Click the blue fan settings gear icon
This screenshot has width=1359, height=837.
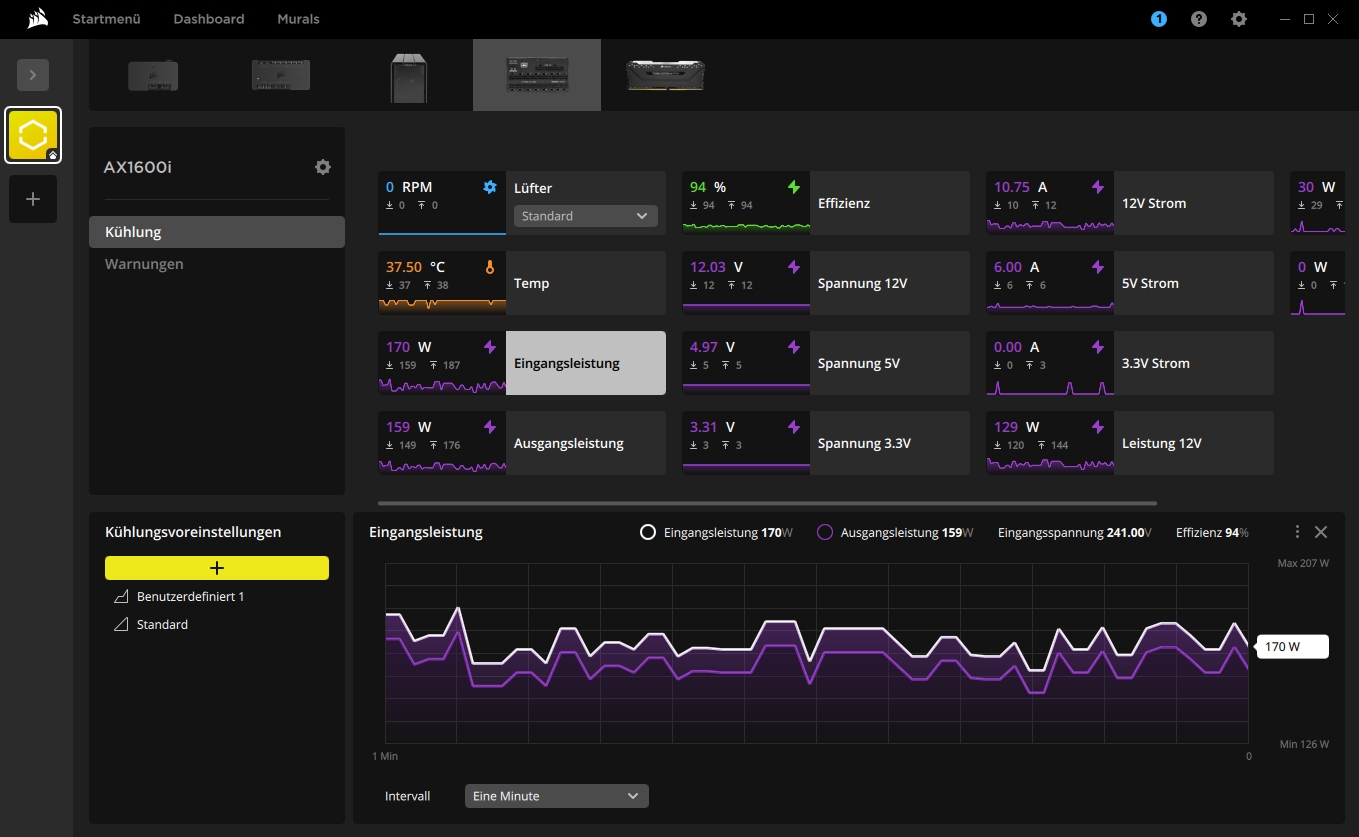[x=490, y=187]
